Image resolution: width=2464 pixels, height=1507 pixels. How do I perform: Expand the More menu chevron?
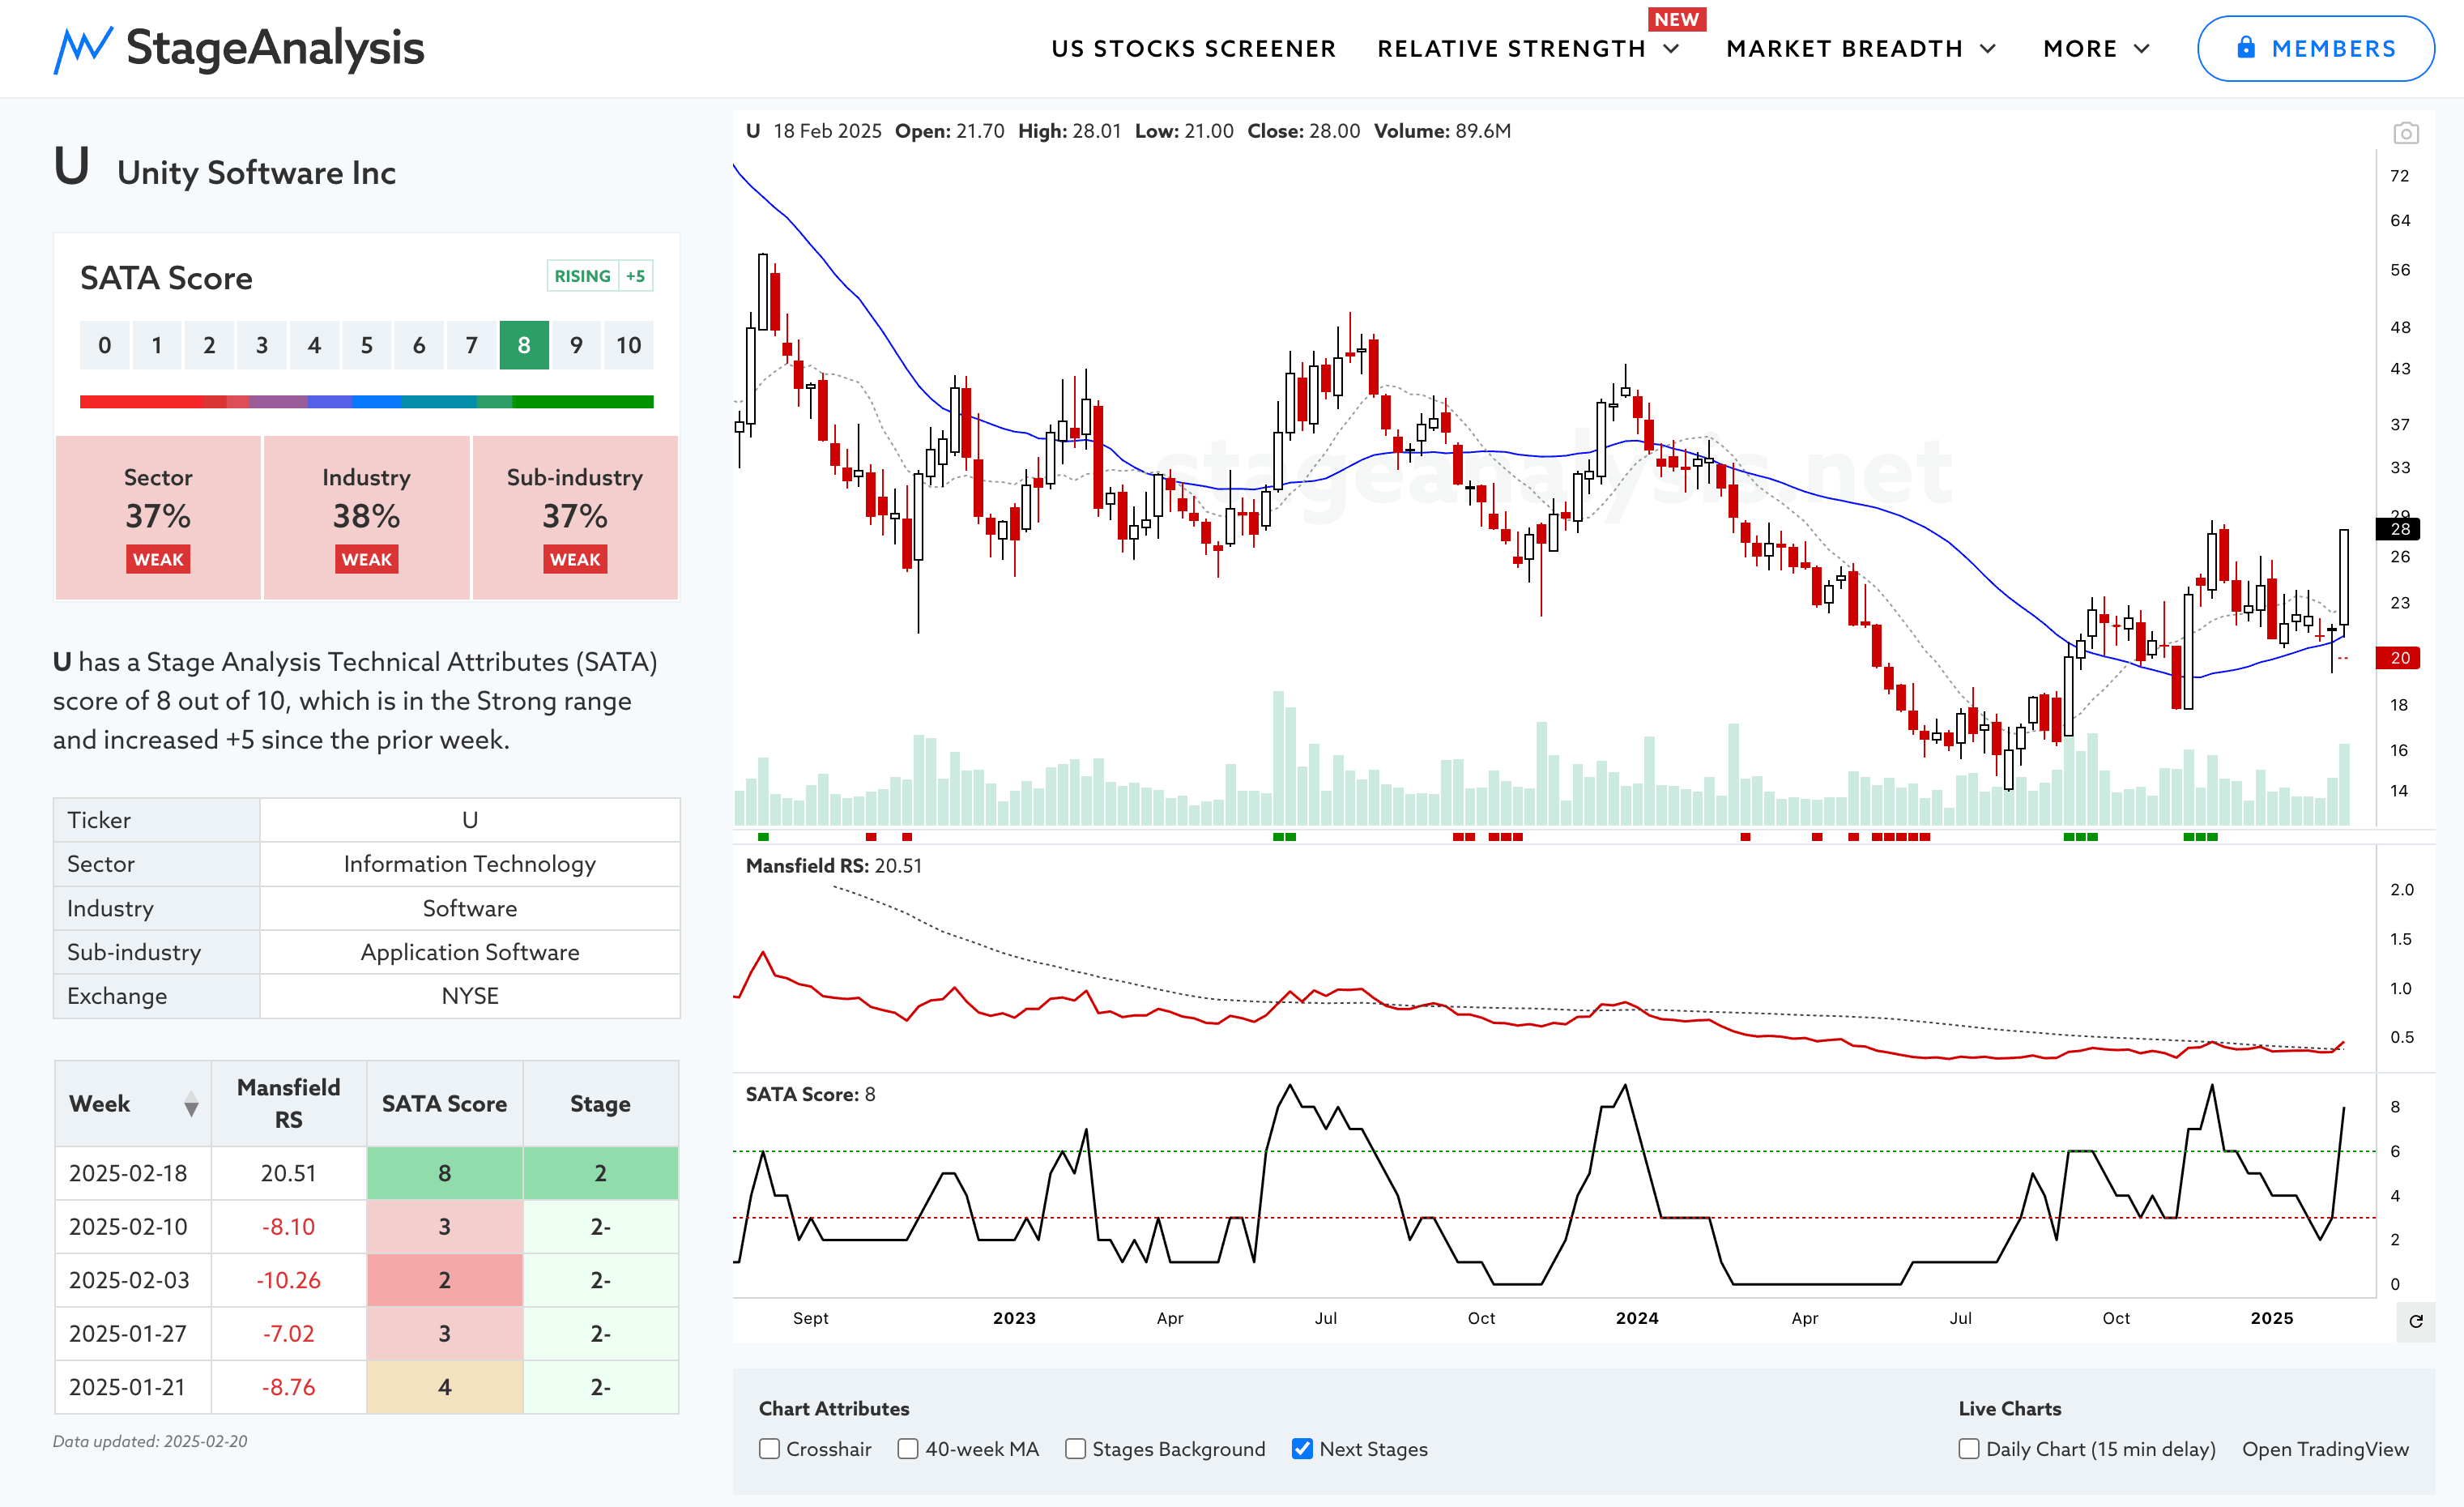(2141, 49)
